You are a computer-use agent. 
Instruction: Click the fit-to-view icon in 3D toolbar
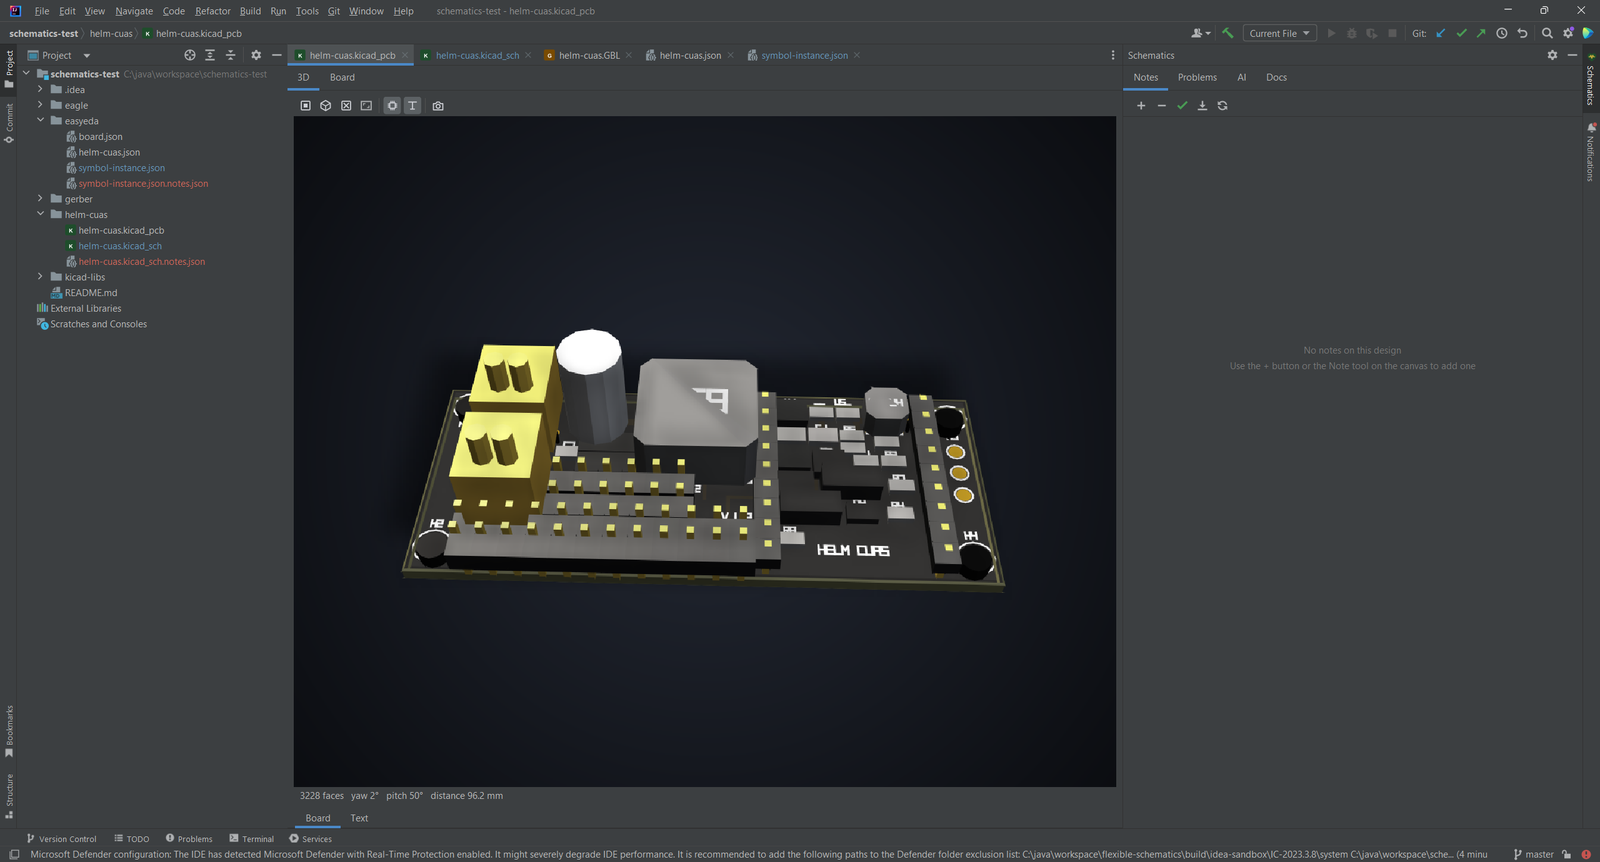pos(366,106)
